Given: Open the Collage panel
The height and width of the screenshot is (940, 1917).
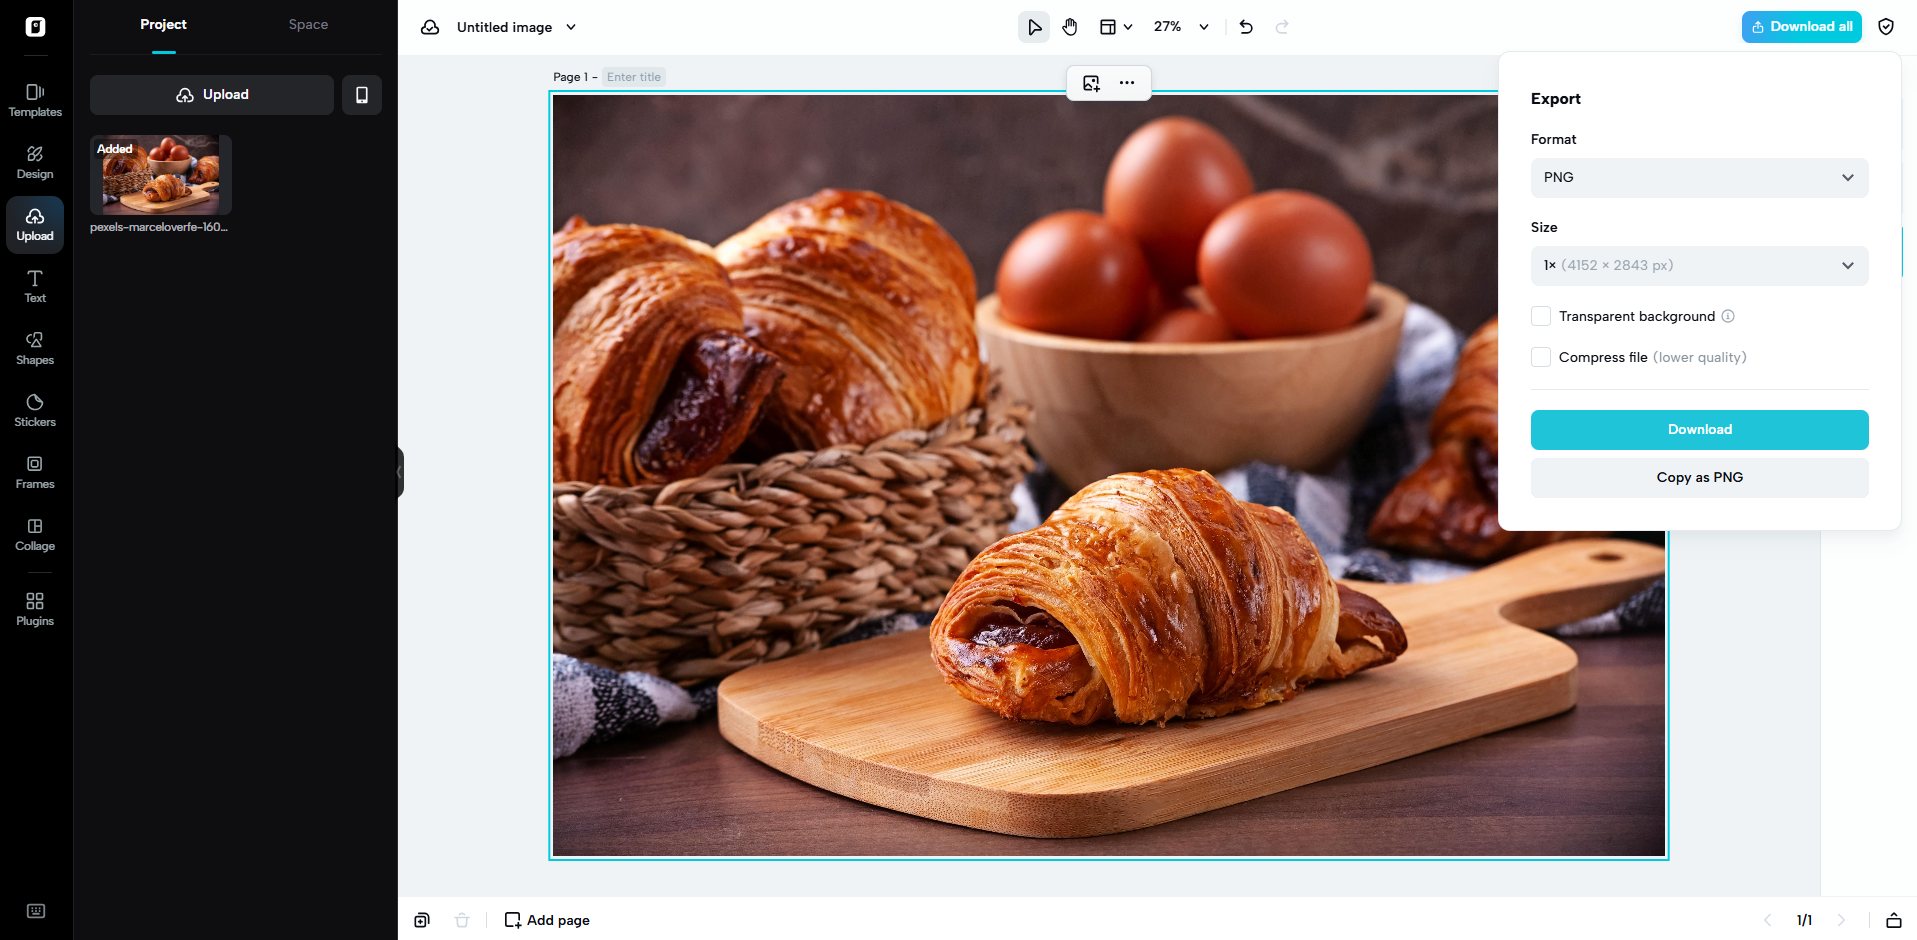Looking at the screenshot, I should point(35,534).
